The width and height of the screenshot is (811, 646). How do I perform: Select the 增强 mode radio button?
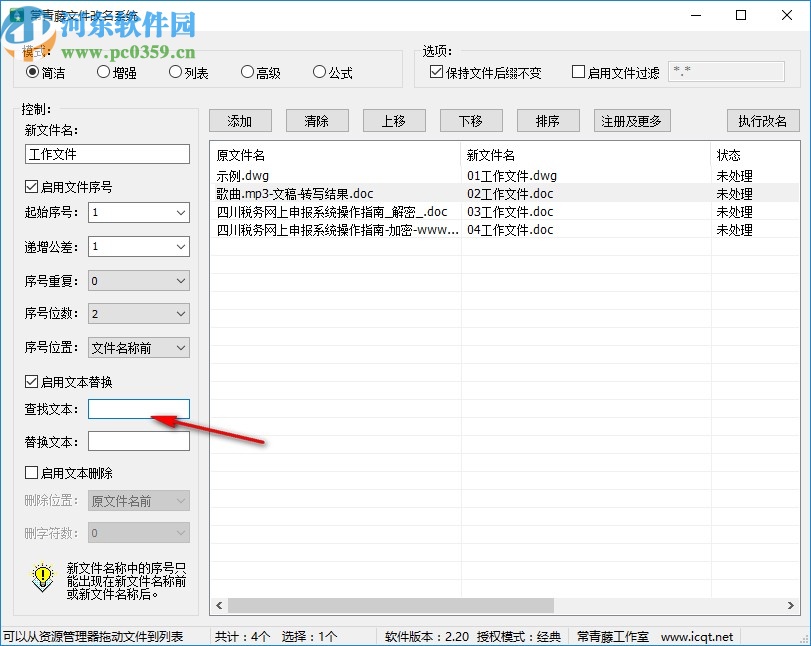(x=104, y=72)
